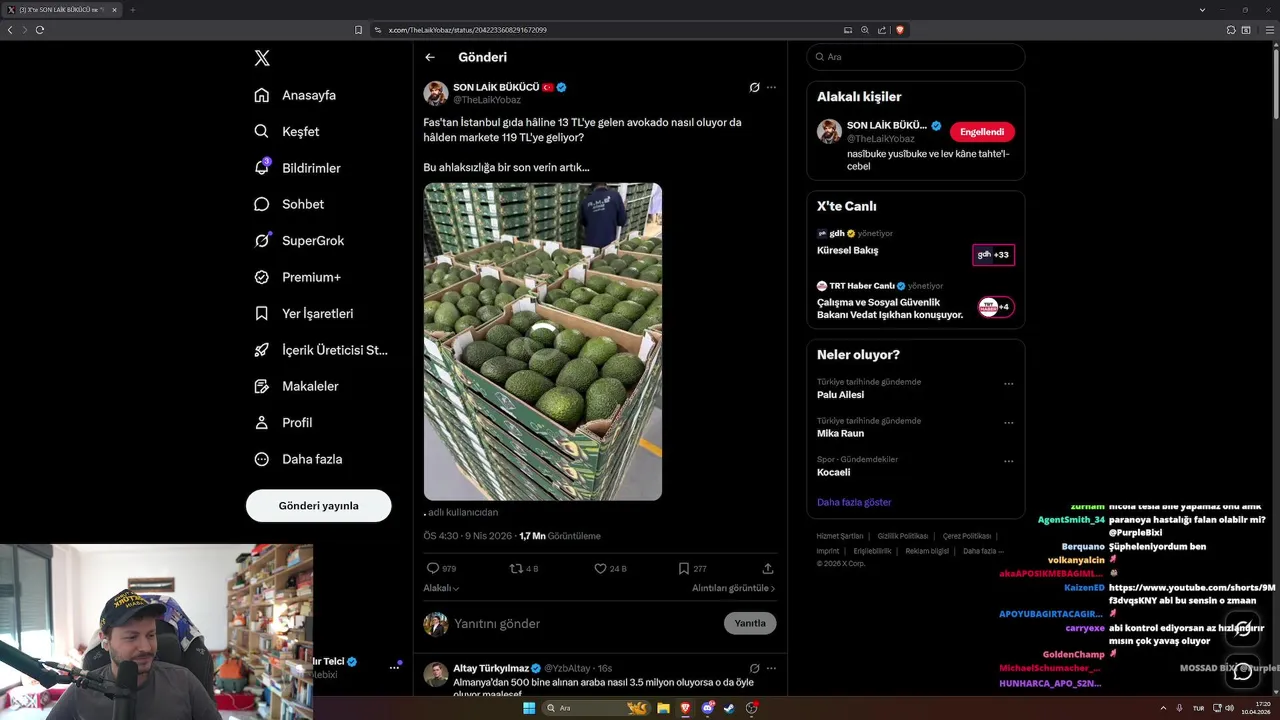Open Steam from the taskbar

coord(729,708)
